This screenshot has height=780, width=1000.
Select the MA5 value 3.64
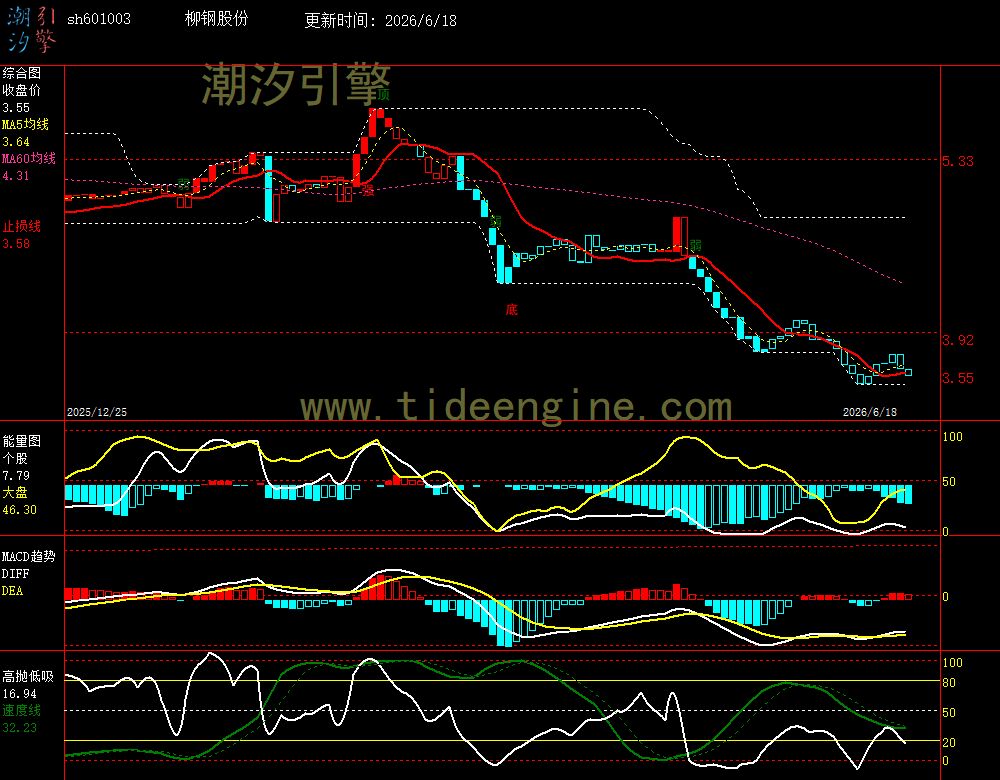[16, 142]
